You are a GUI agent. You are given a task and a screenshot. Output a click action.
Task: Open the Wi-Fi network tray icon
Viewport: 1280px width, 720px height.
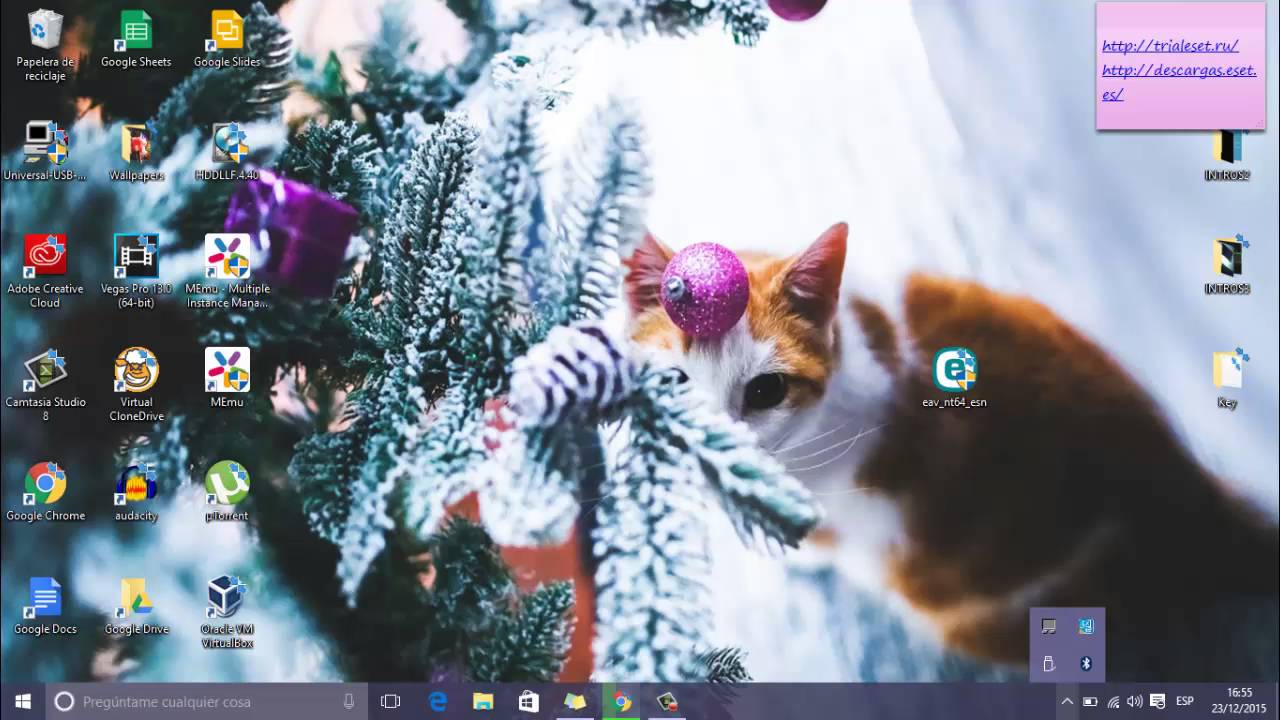coord(1113,702)
